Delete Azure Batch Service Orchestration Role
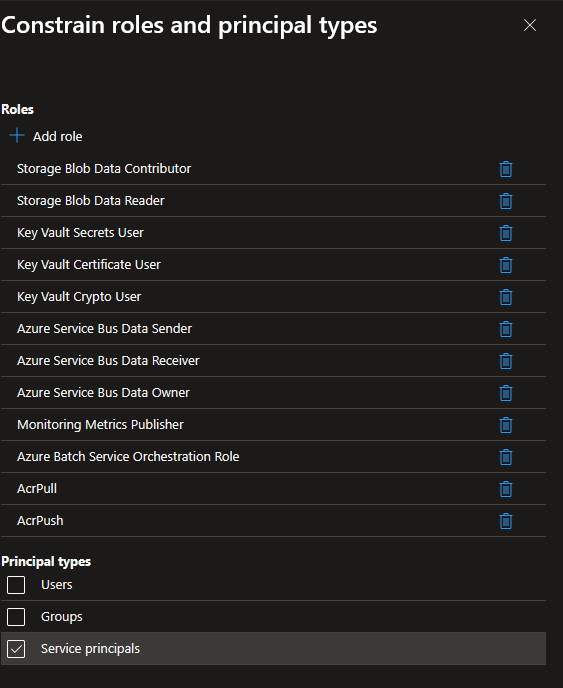Screen dimensions: 563x688 tap(506, 457)
